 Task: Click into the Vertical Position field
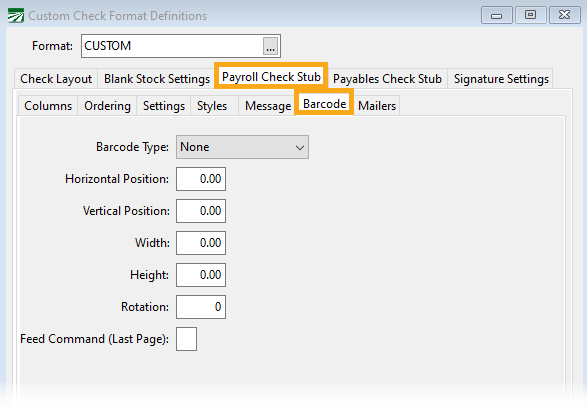tap(201, 211)
